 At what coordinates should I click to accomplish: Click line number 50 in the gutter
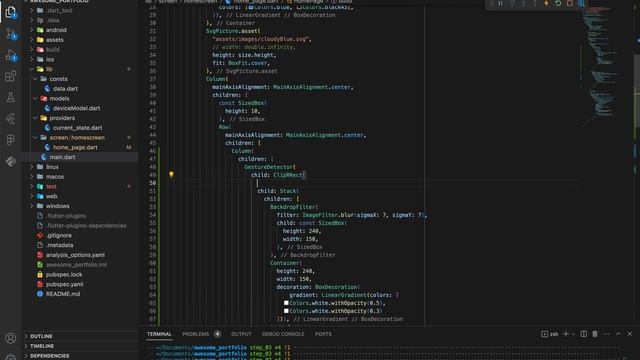[153, 183]
